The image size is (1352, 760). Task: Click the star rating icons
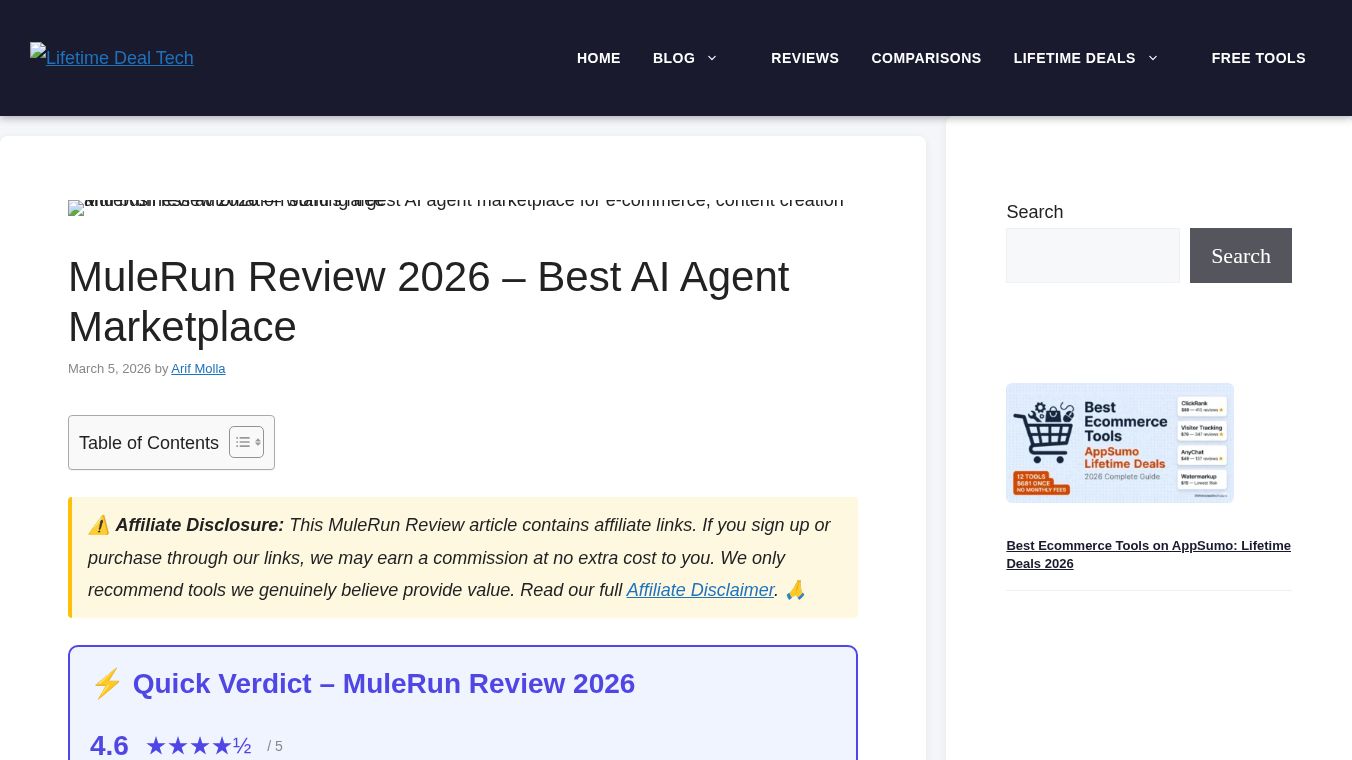click(199, 746)
